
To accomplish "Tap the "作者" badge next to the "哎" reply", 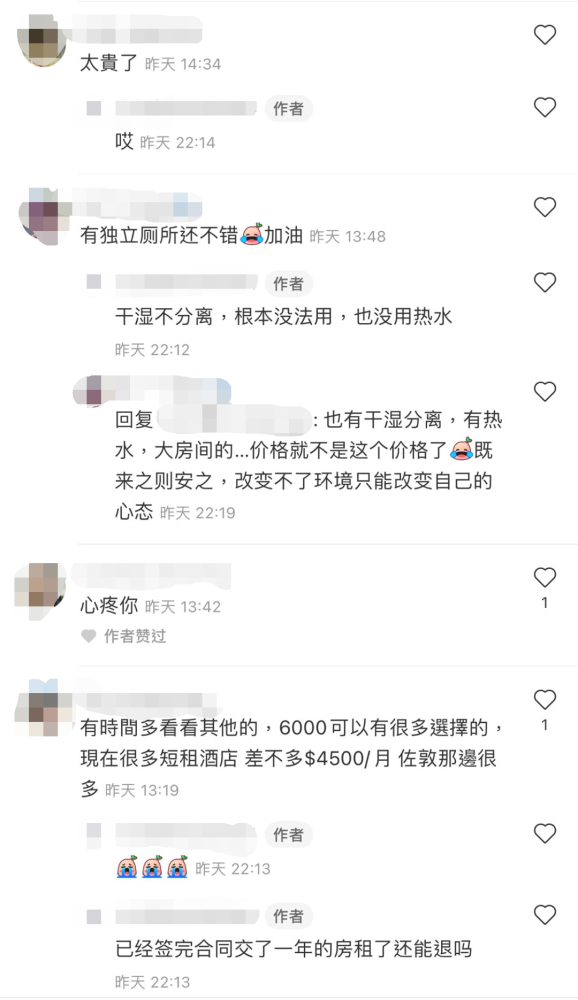I will [288, 108].
